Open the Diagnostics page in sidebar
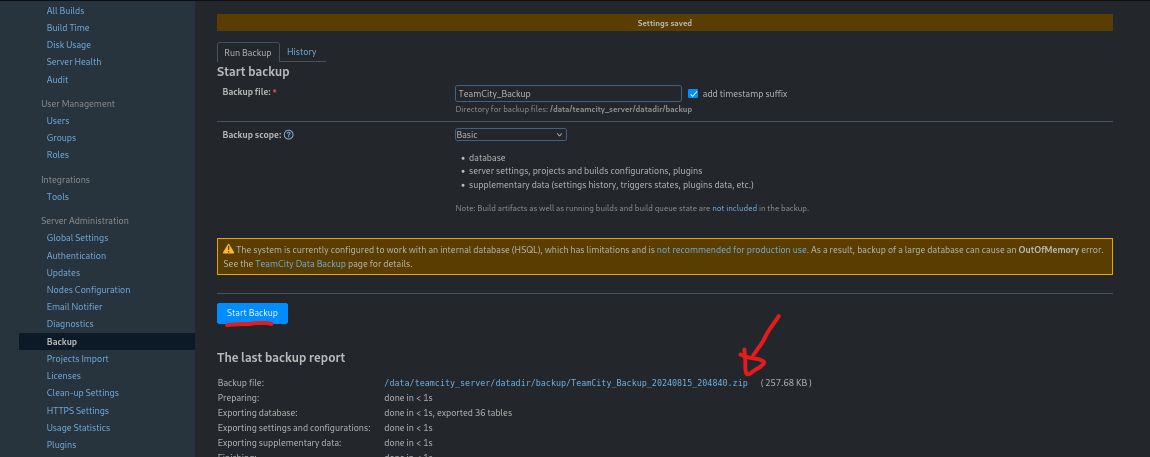This screenshot has height=457, width=1150. pos(70,324)
